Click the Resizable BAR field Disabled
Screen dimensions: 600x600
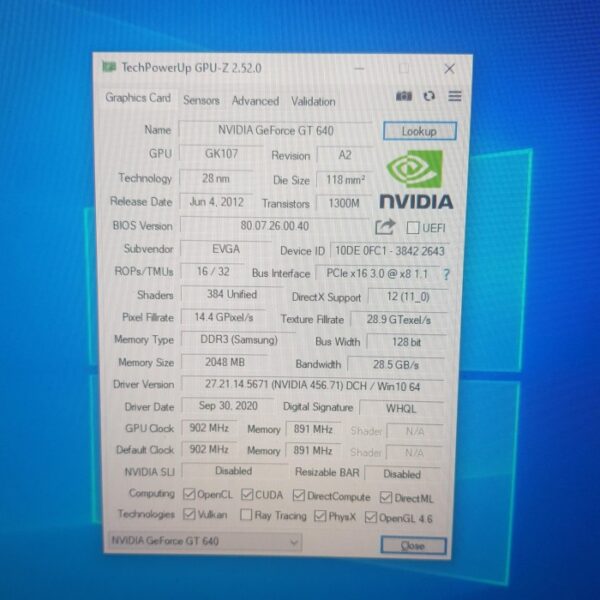[402, 474]
